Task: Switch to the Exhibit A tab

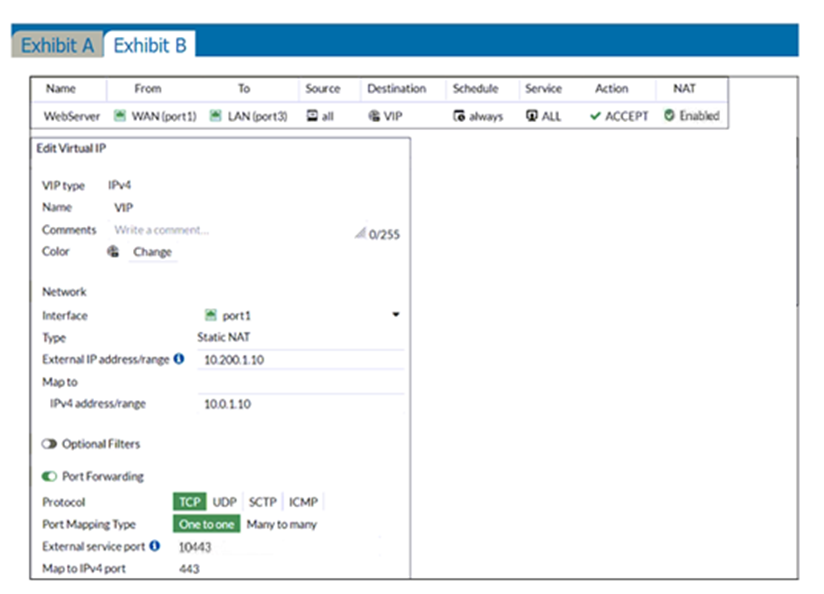Action: 57,45
